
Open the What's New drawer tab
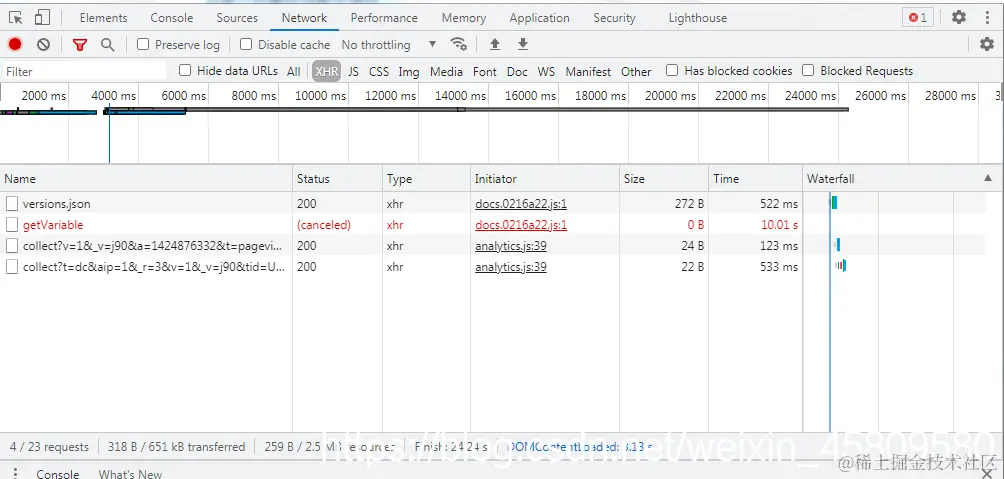131,474
